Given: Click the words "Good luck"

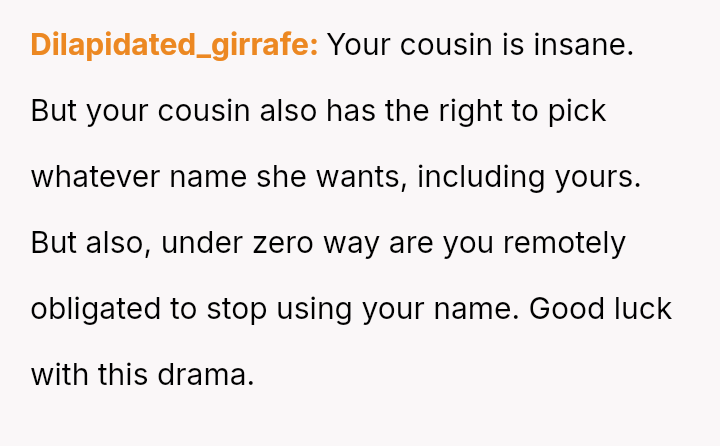Looking at the screenshot, I should (x=600, y=309).
